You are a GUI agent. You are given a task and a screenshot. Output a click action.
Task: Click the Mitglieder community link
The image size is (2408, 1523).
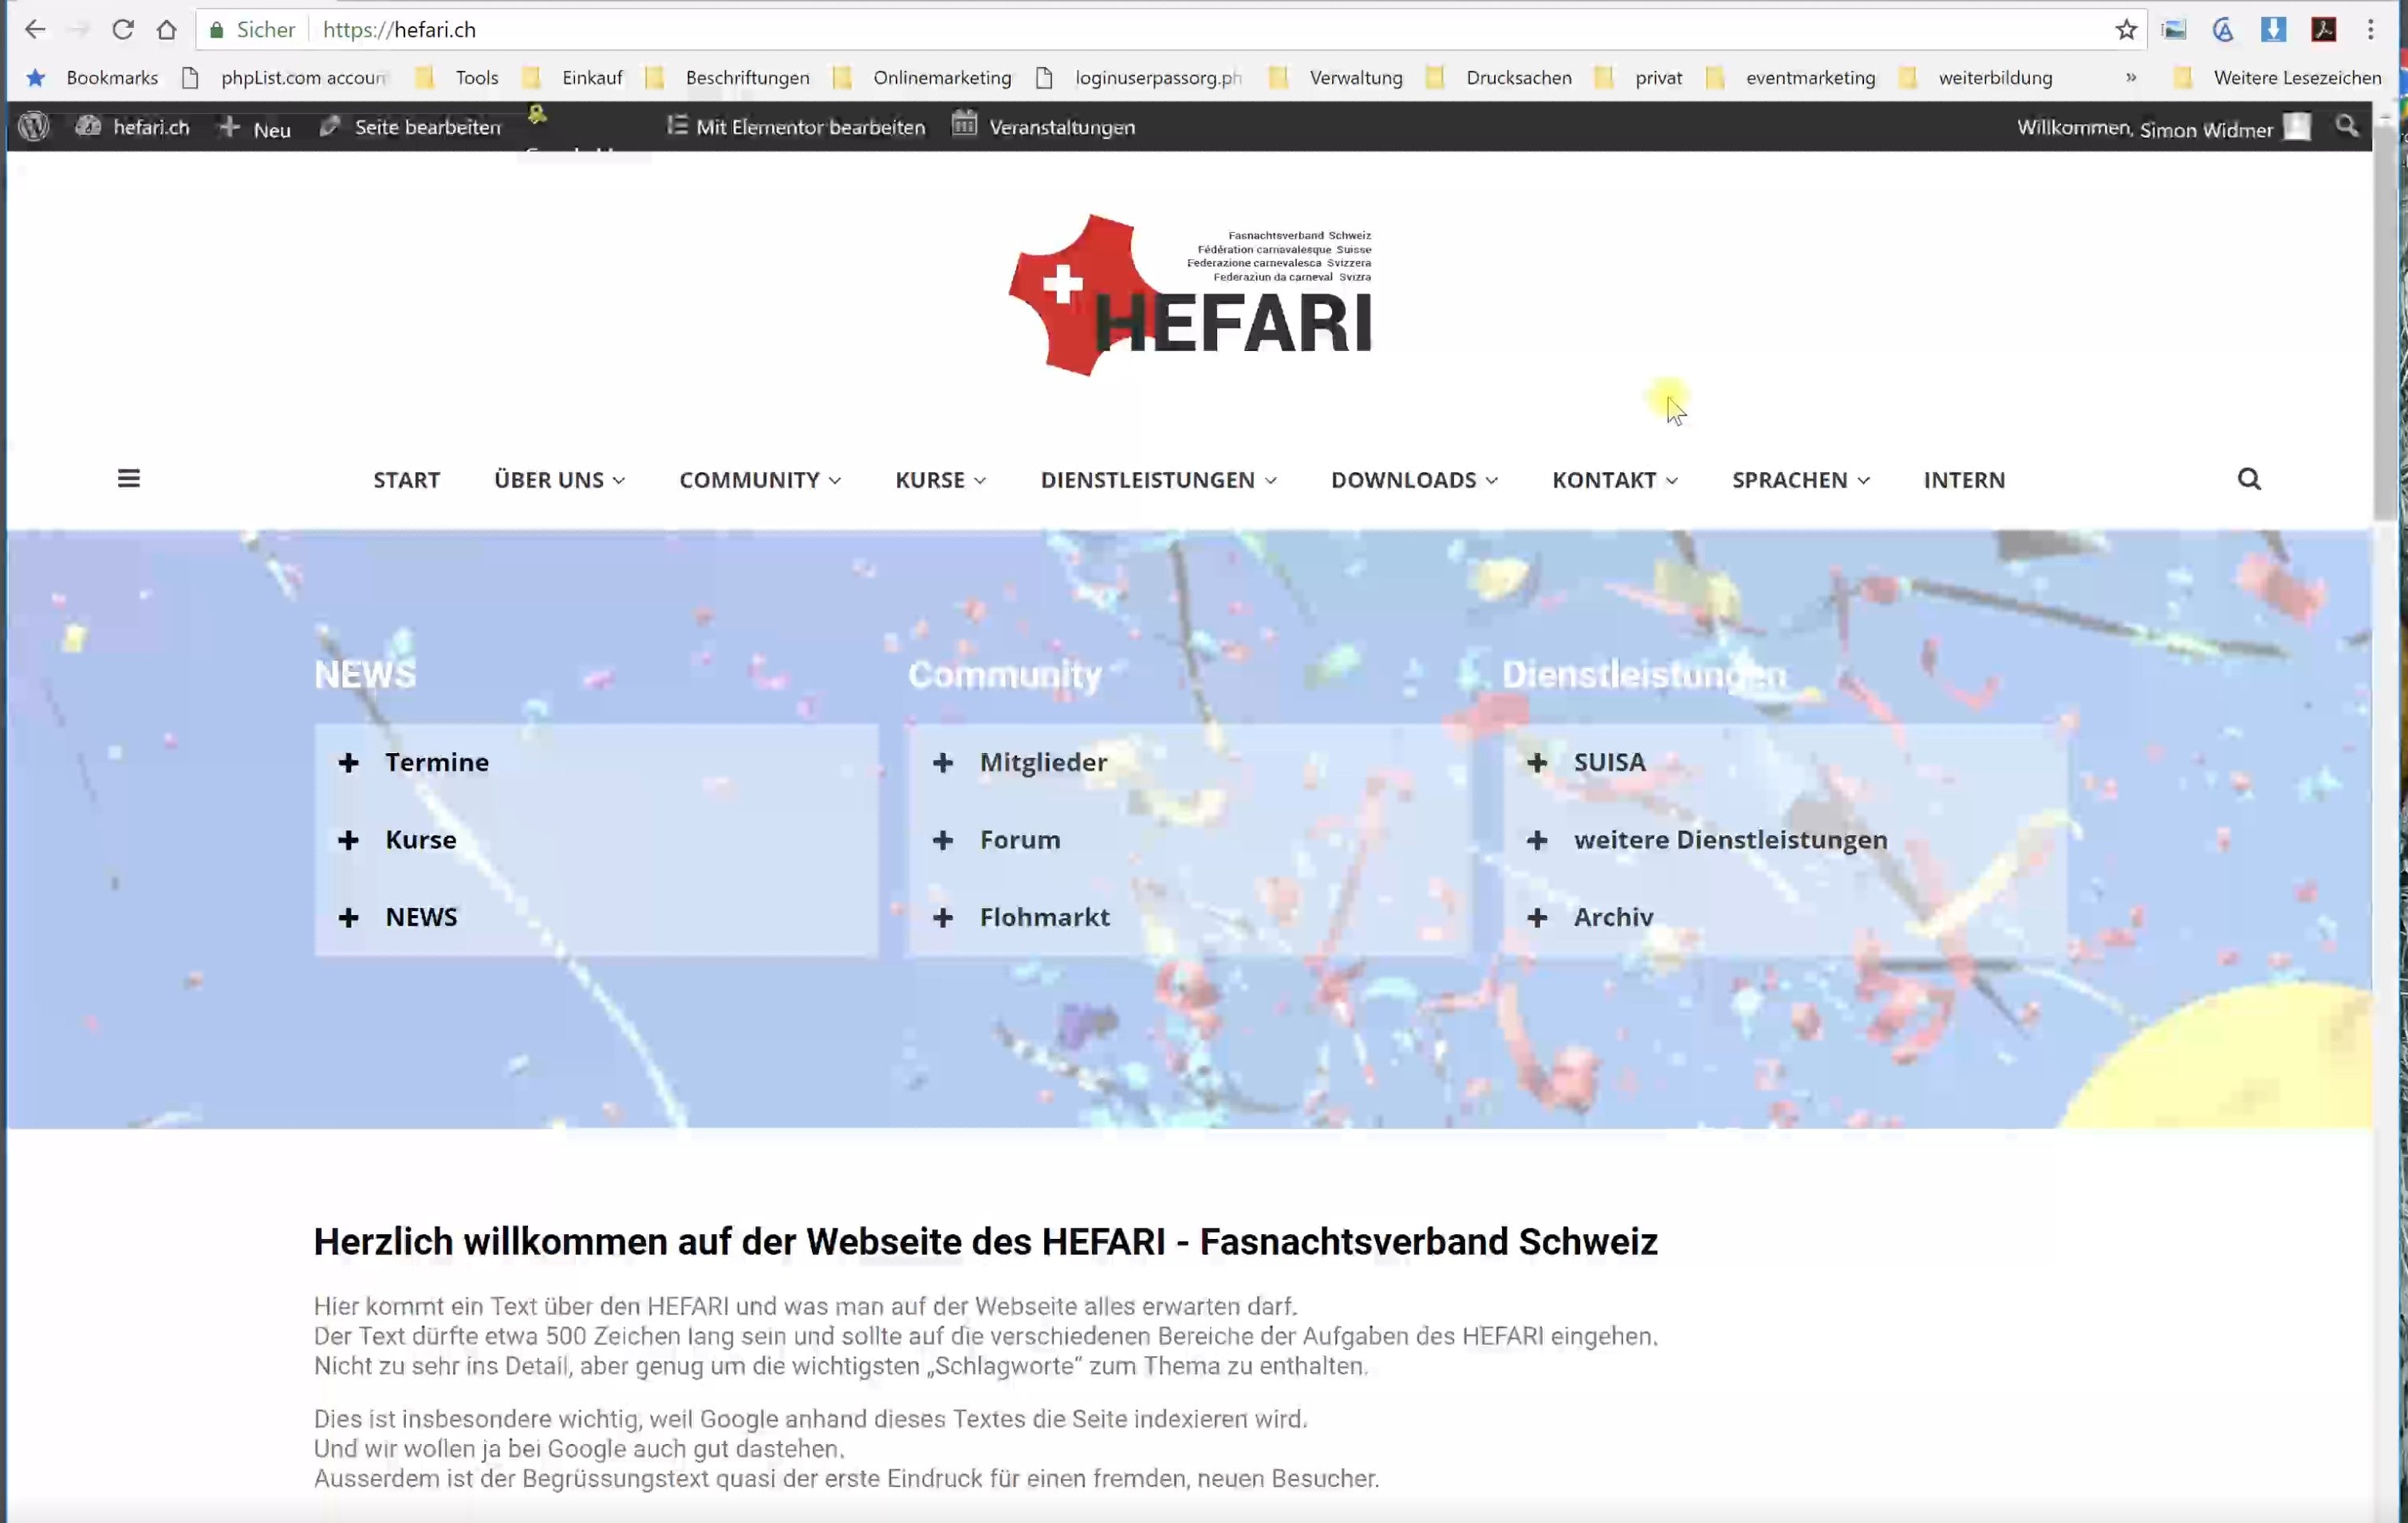[x=1043, y=760]
